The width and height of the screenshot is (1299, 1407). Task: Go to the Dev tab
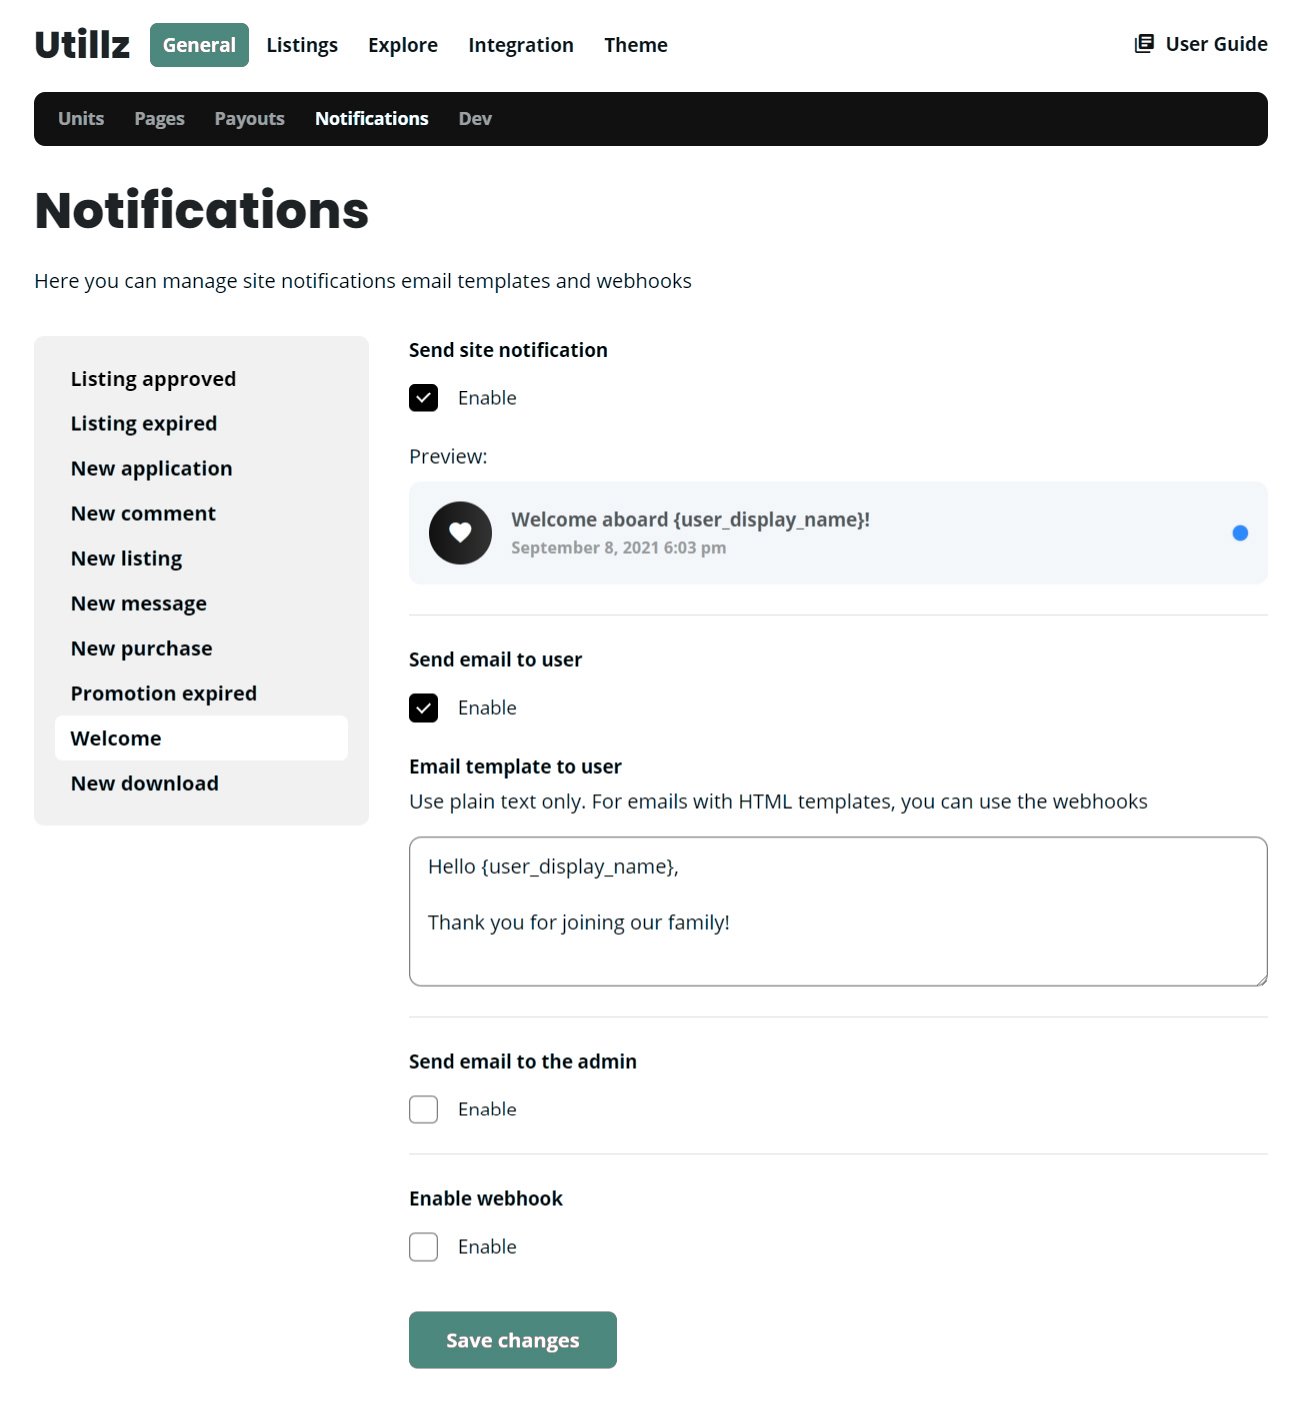coord(475,119)
